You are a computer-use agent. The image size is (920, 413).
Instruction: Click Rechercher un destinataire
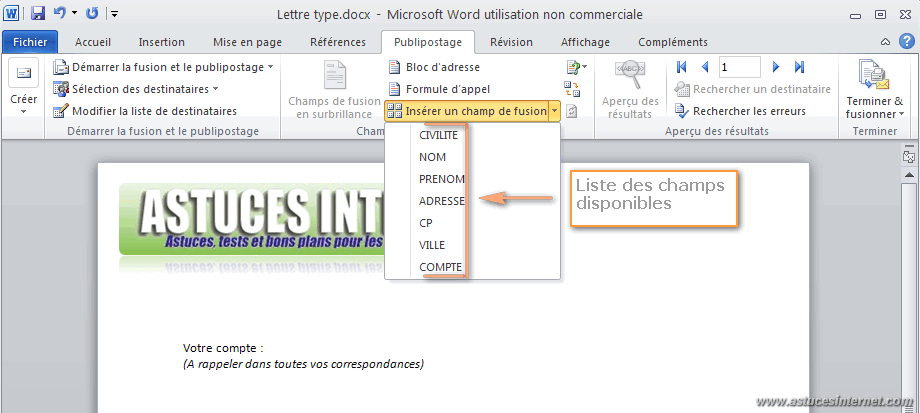753,89
